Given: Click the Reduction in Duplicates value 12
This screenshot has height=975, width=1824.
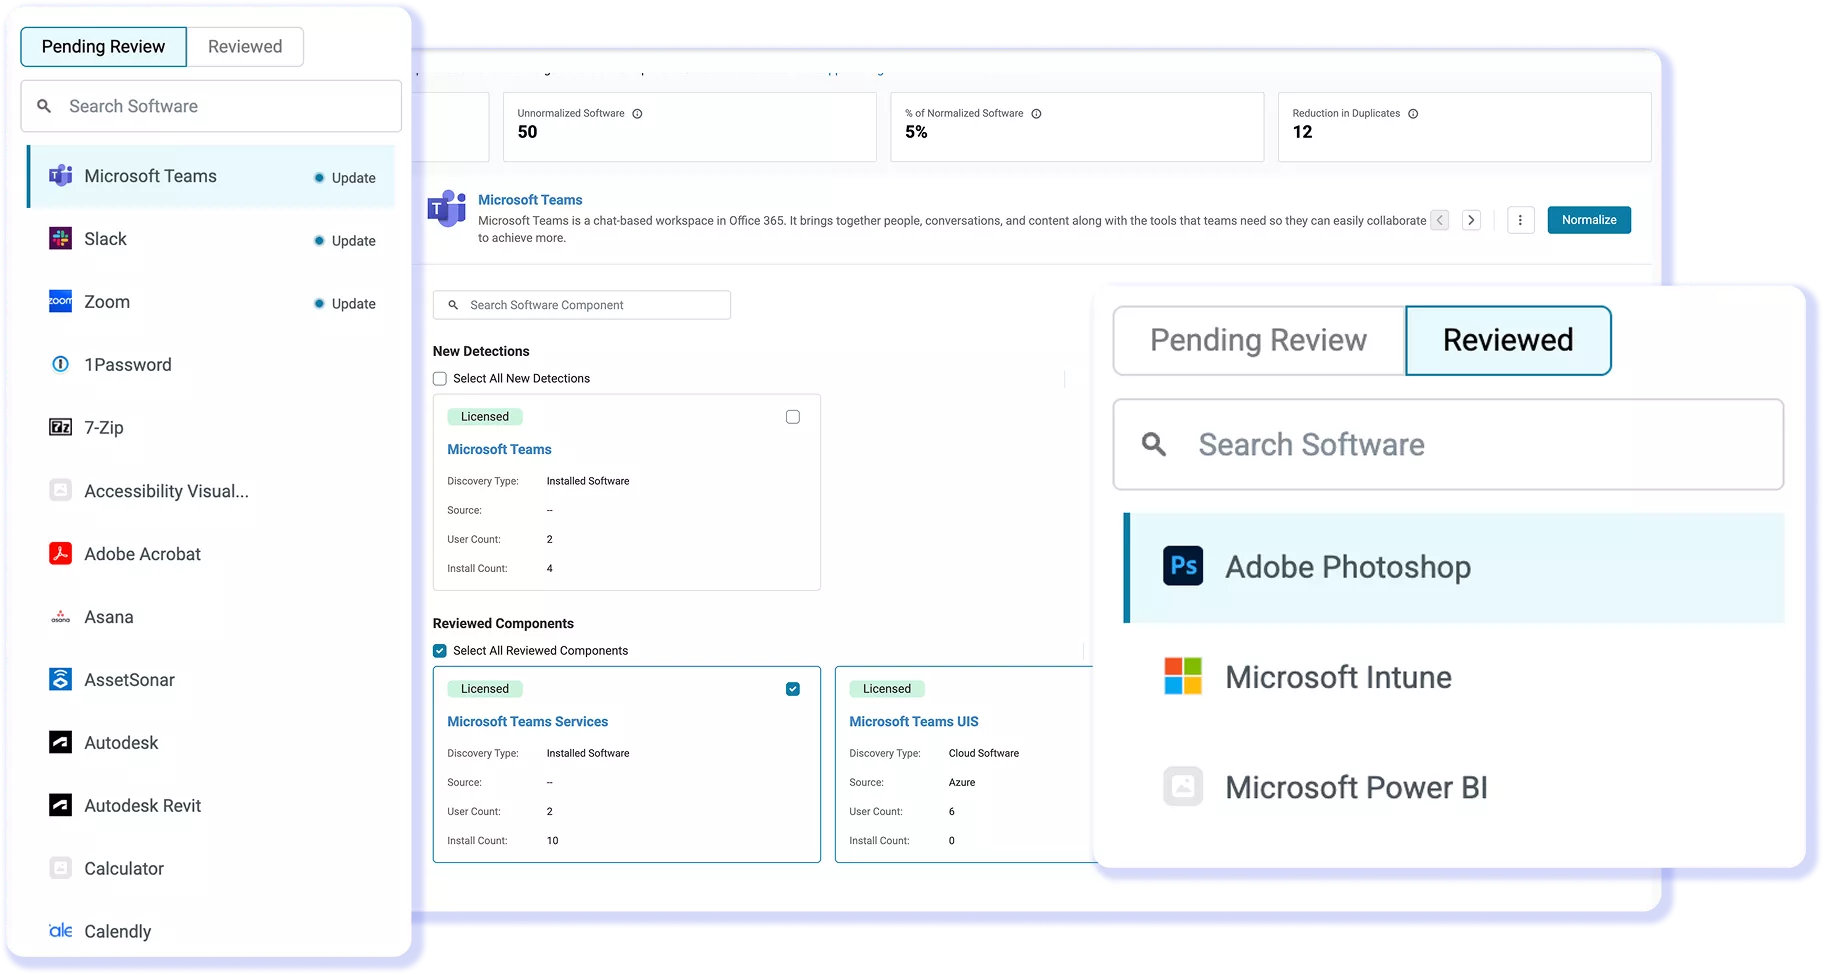Looking at the screenshot, I should 1302,132.
